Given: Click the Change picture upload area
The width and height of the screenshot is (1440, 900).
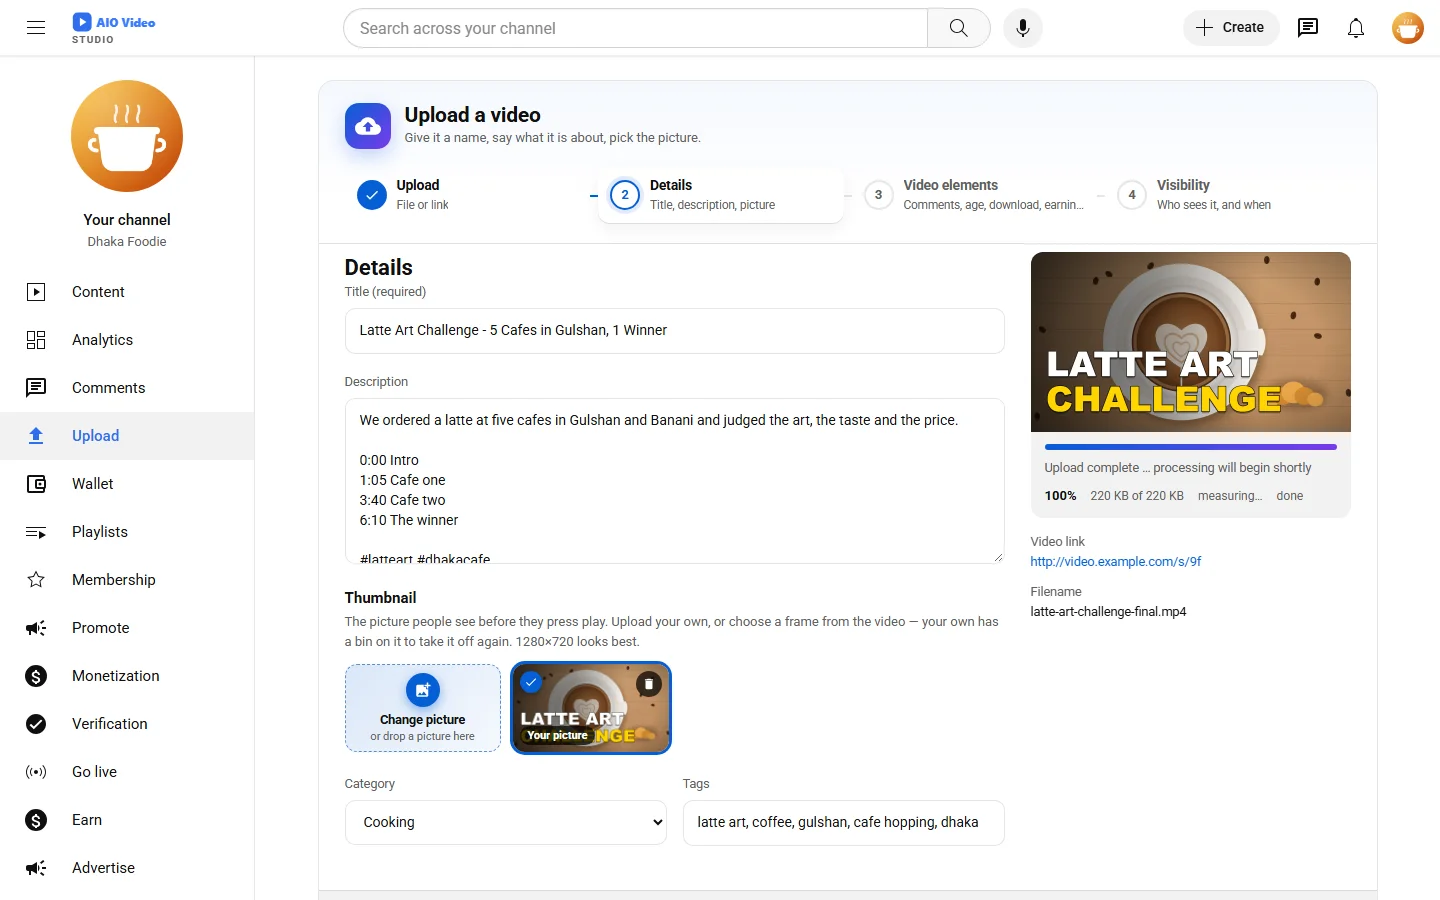Looking at the screenshot, I should [423, 708].
